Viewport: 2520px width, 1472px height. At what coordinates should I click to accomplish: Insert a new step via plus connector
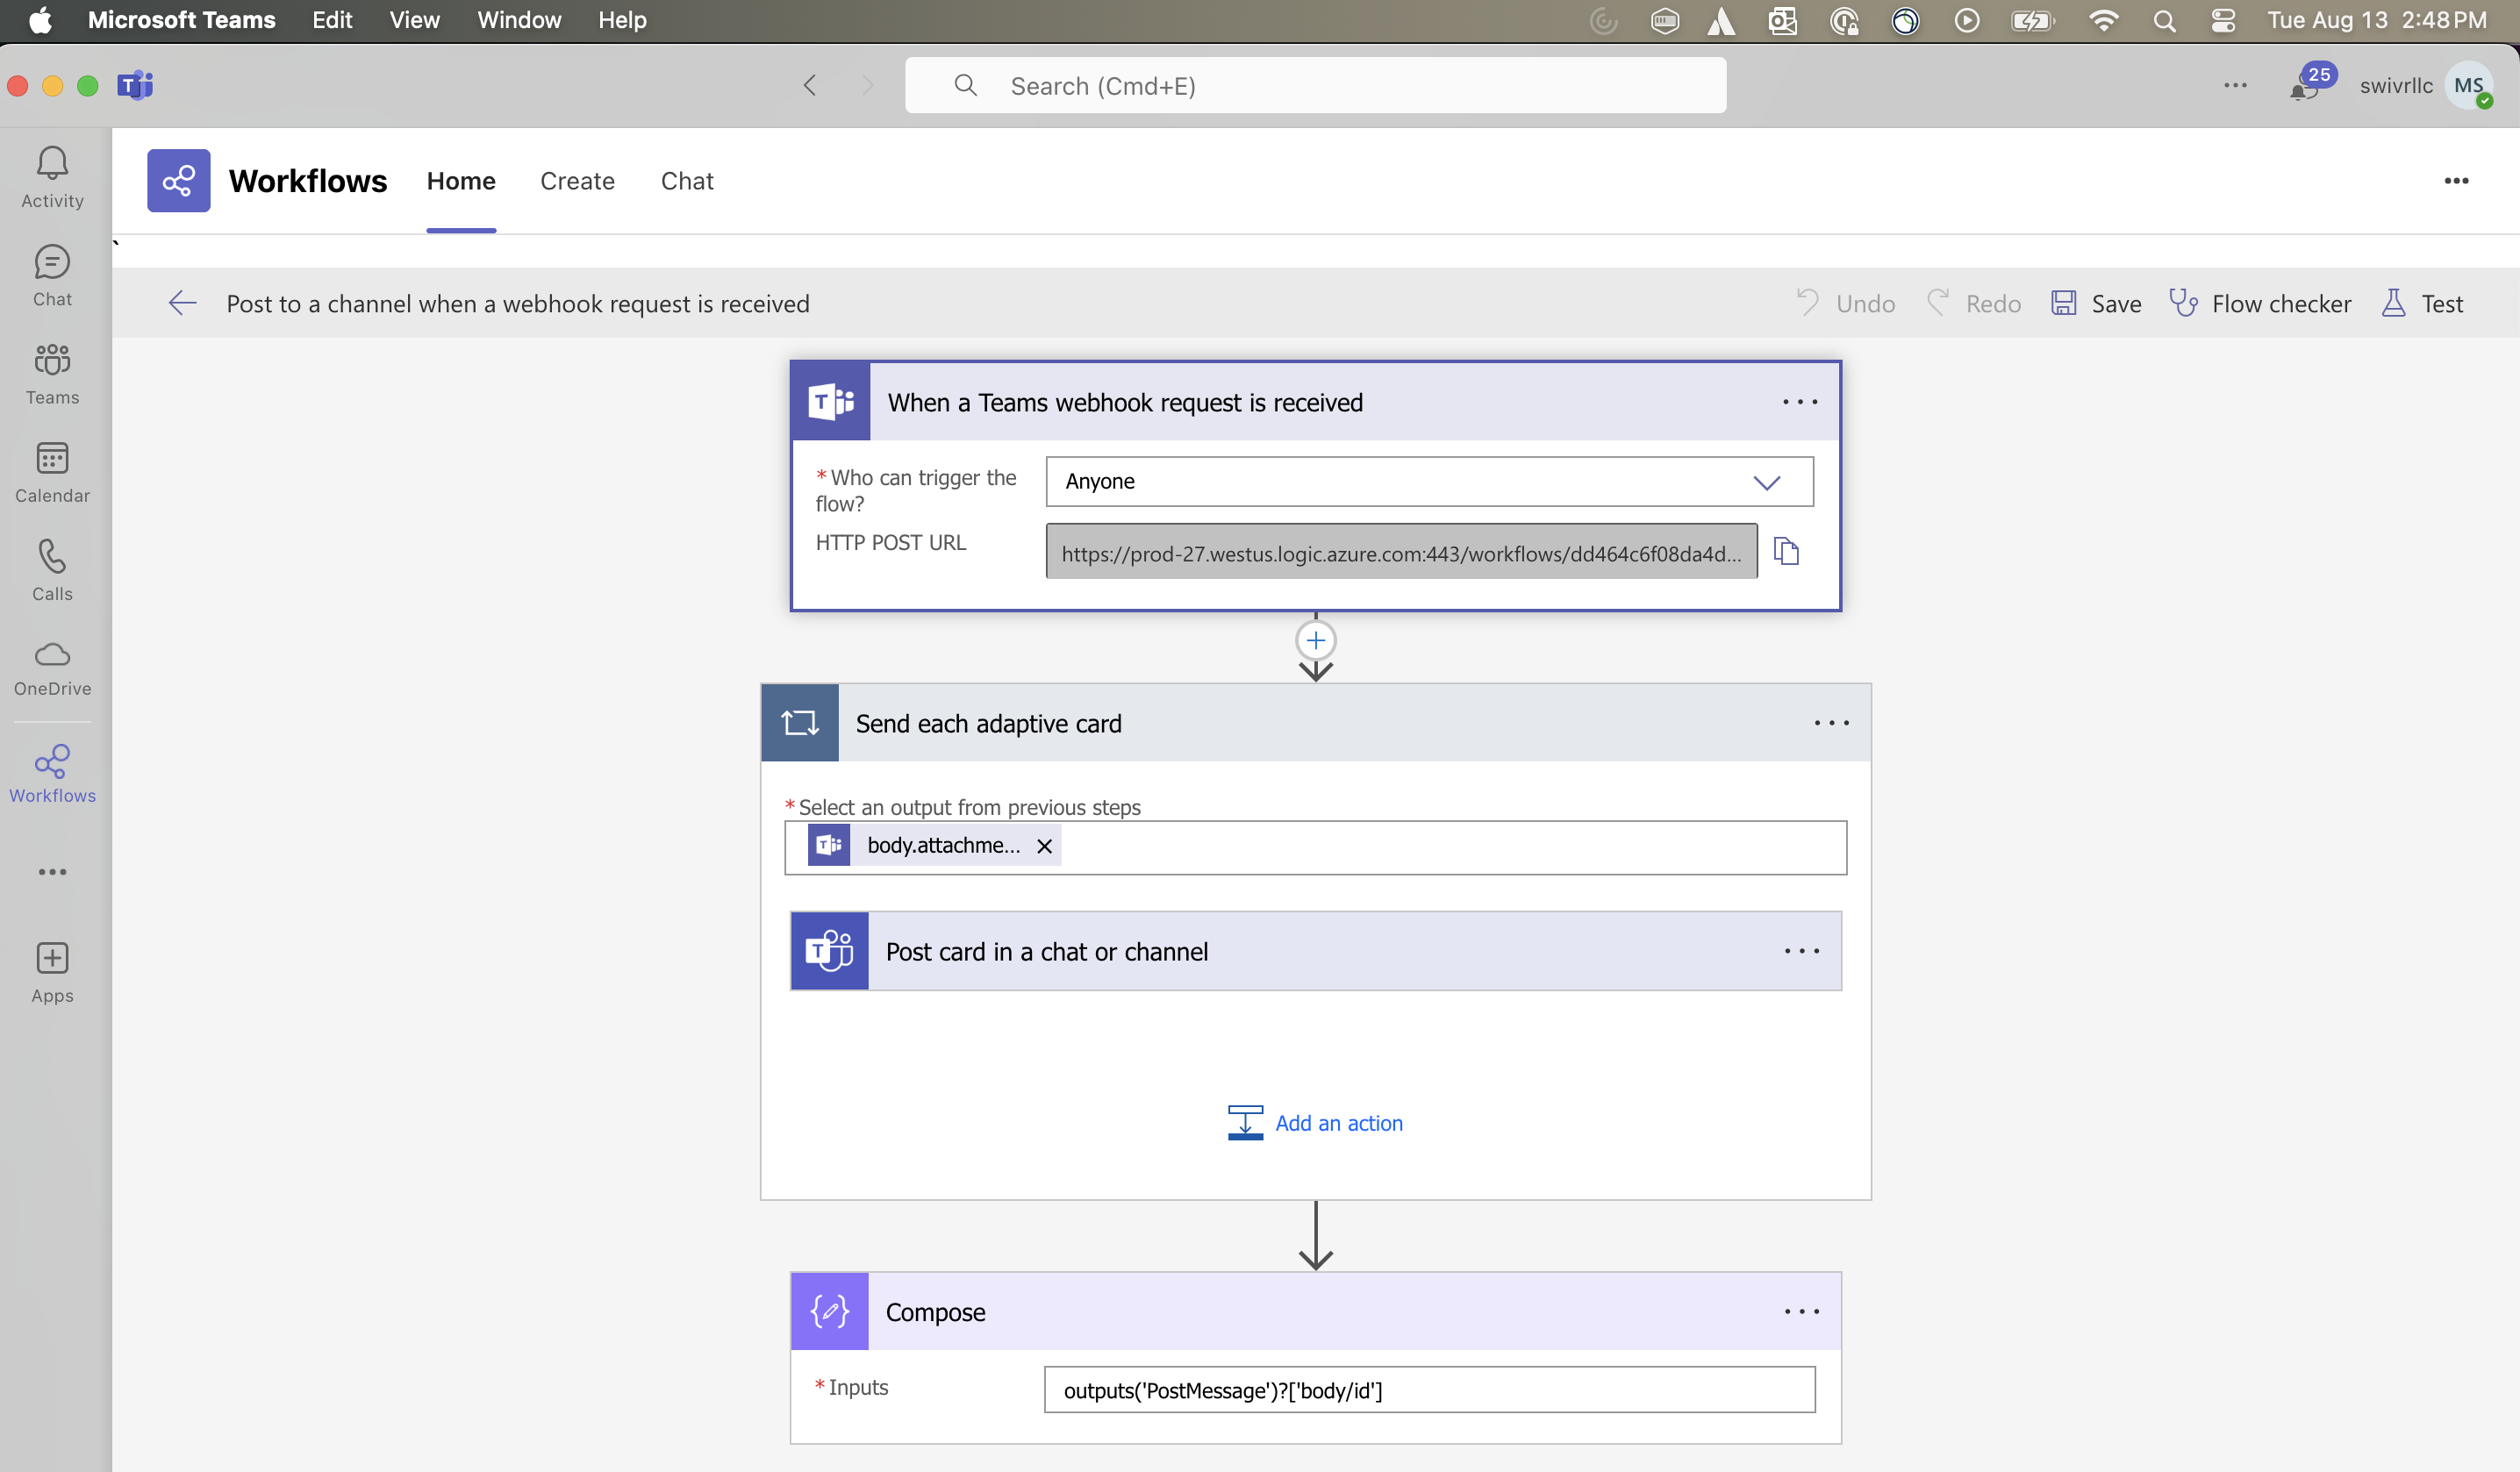[x=1315, y=640]
